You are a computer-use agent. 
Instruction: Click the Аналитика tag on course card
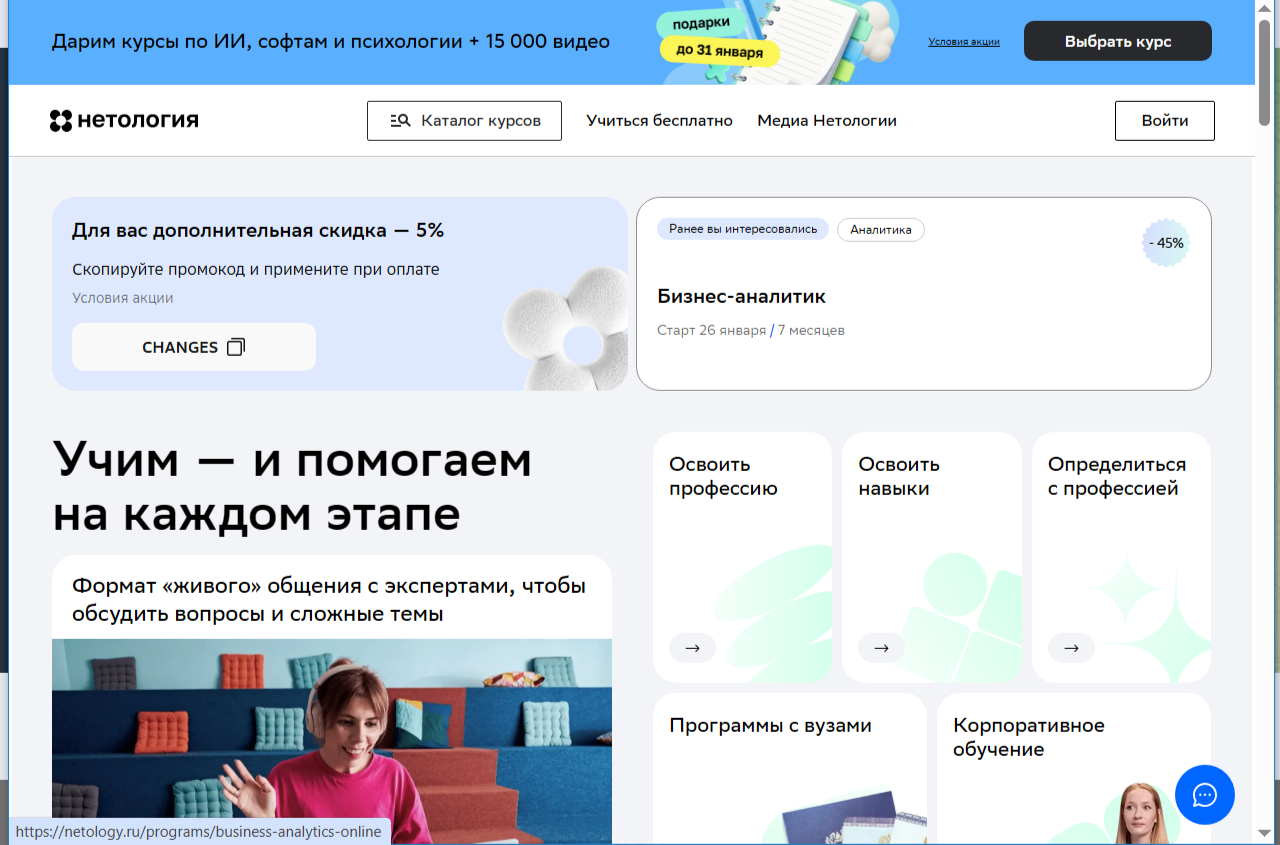click(x=880, y=229)
